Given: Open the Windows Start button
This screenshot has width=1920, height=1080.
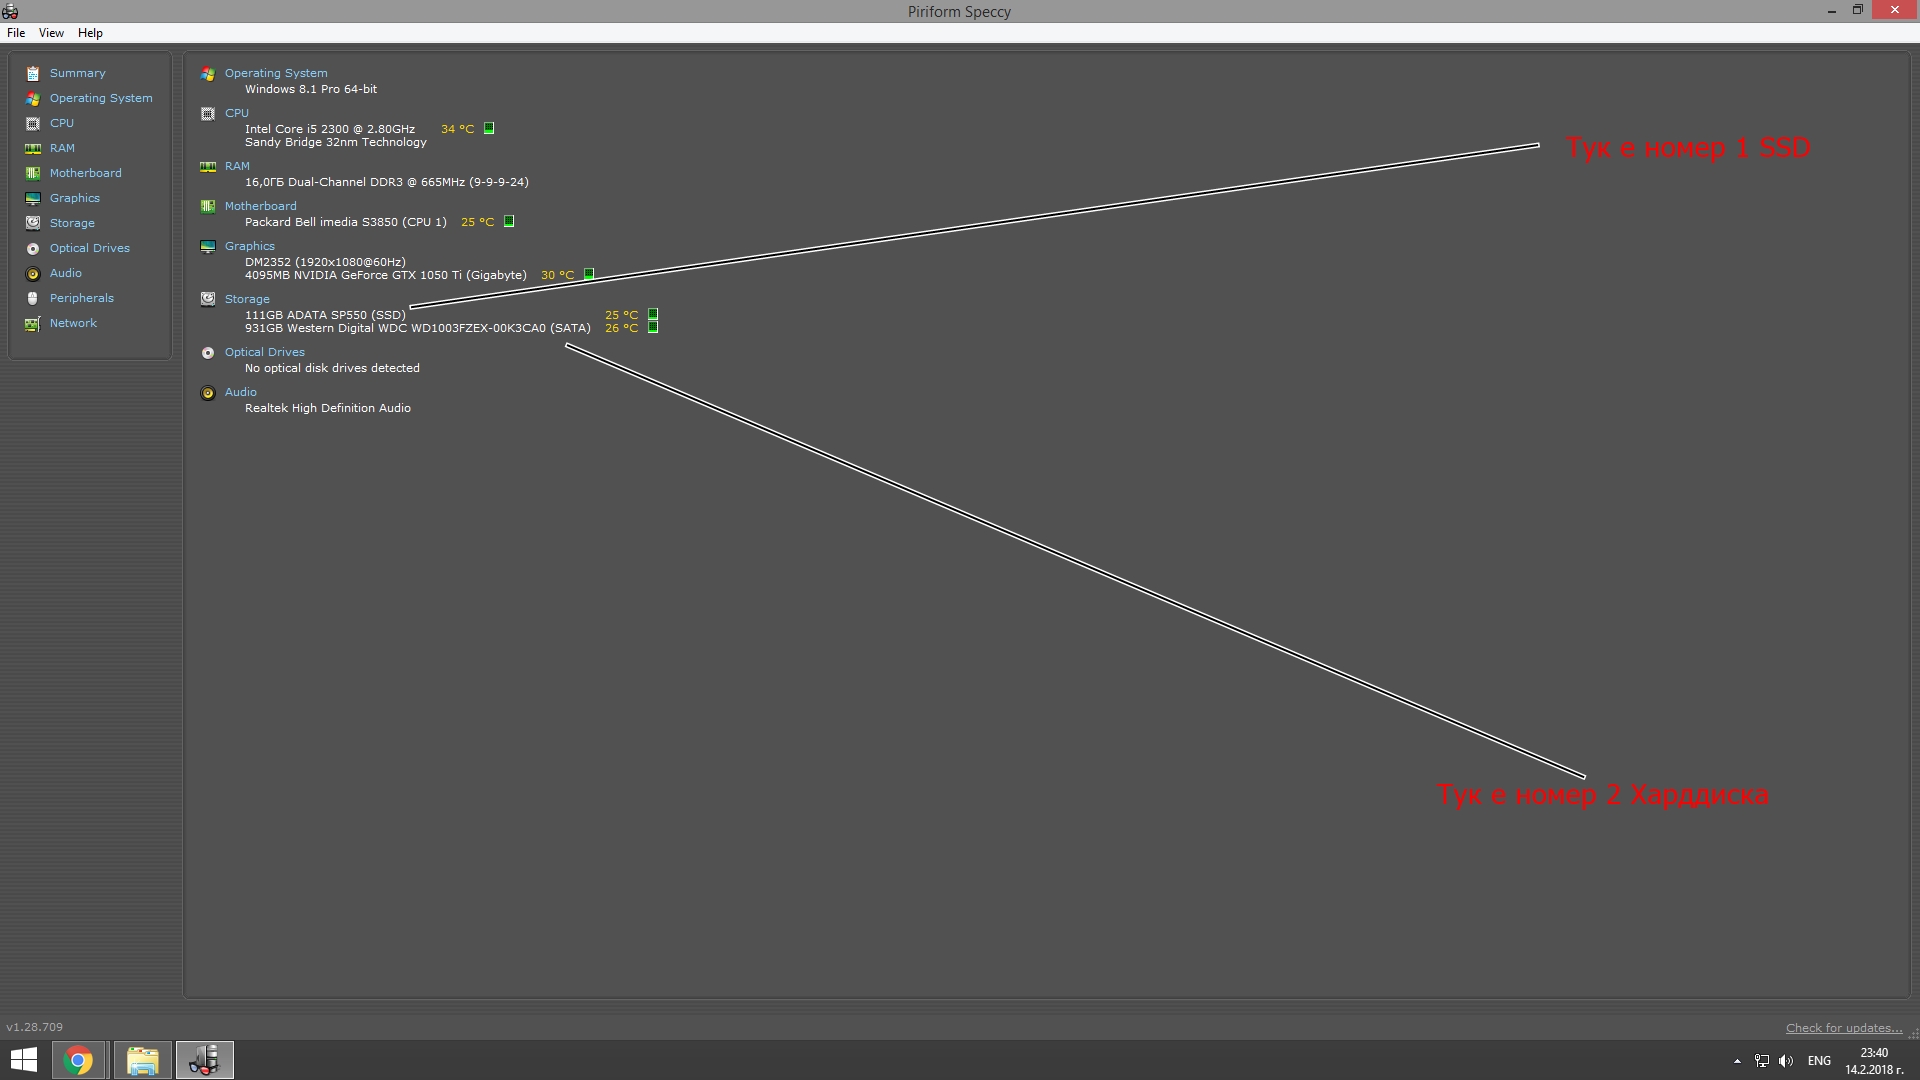Looking at the screenshot, I should (24, 1060).
